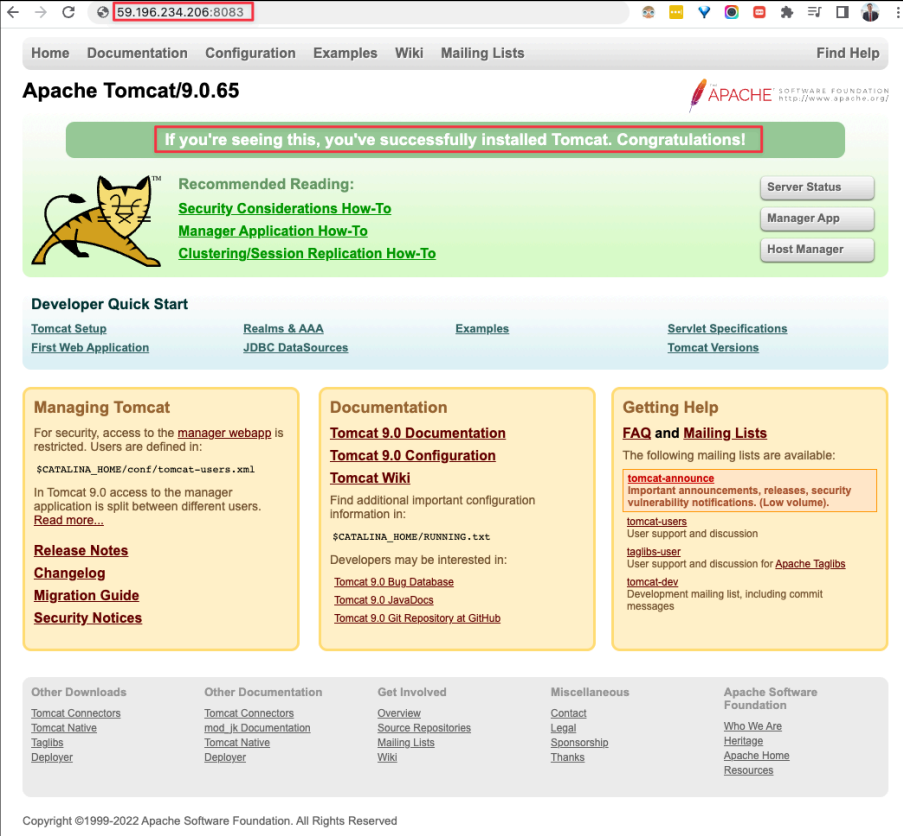Click the blue Y-shaped extension icon

click(704, 12)
